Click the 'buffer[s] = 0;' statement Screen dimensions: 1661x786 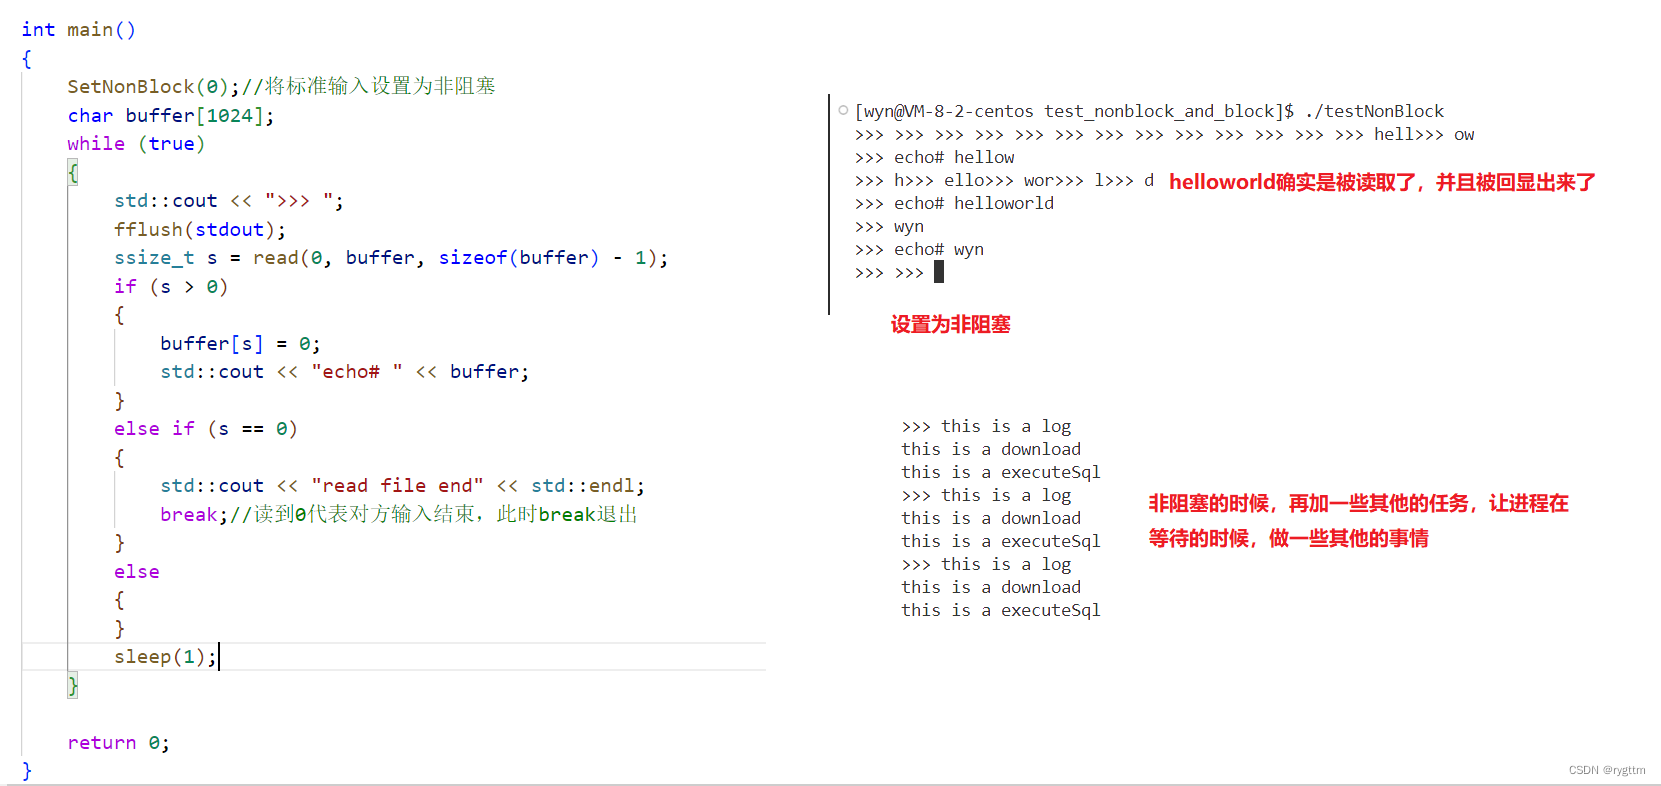240,344
